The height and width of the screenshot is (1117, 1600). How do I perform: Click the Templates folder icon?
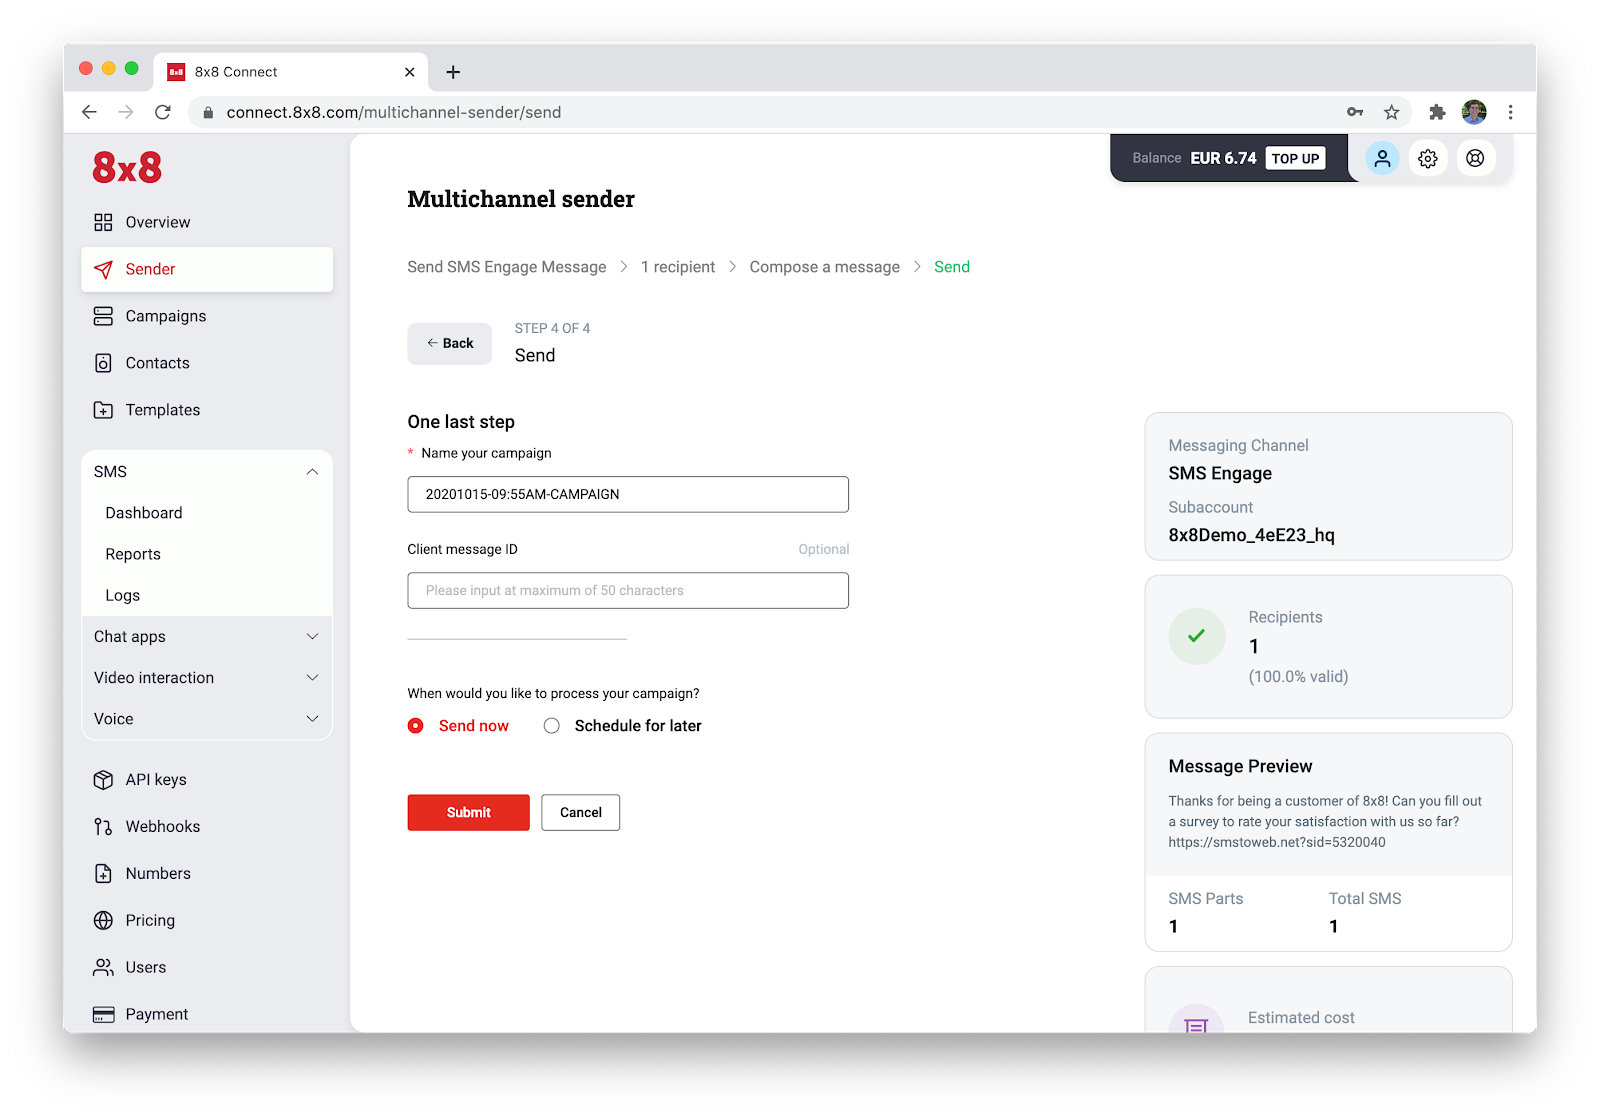click(103, 410)
